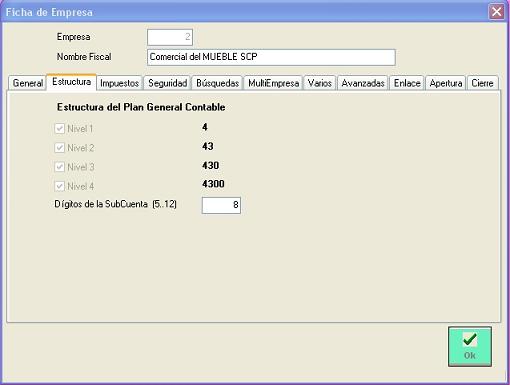Open the Cierre tab
The image size is (510, 385).
pos(482,83)
